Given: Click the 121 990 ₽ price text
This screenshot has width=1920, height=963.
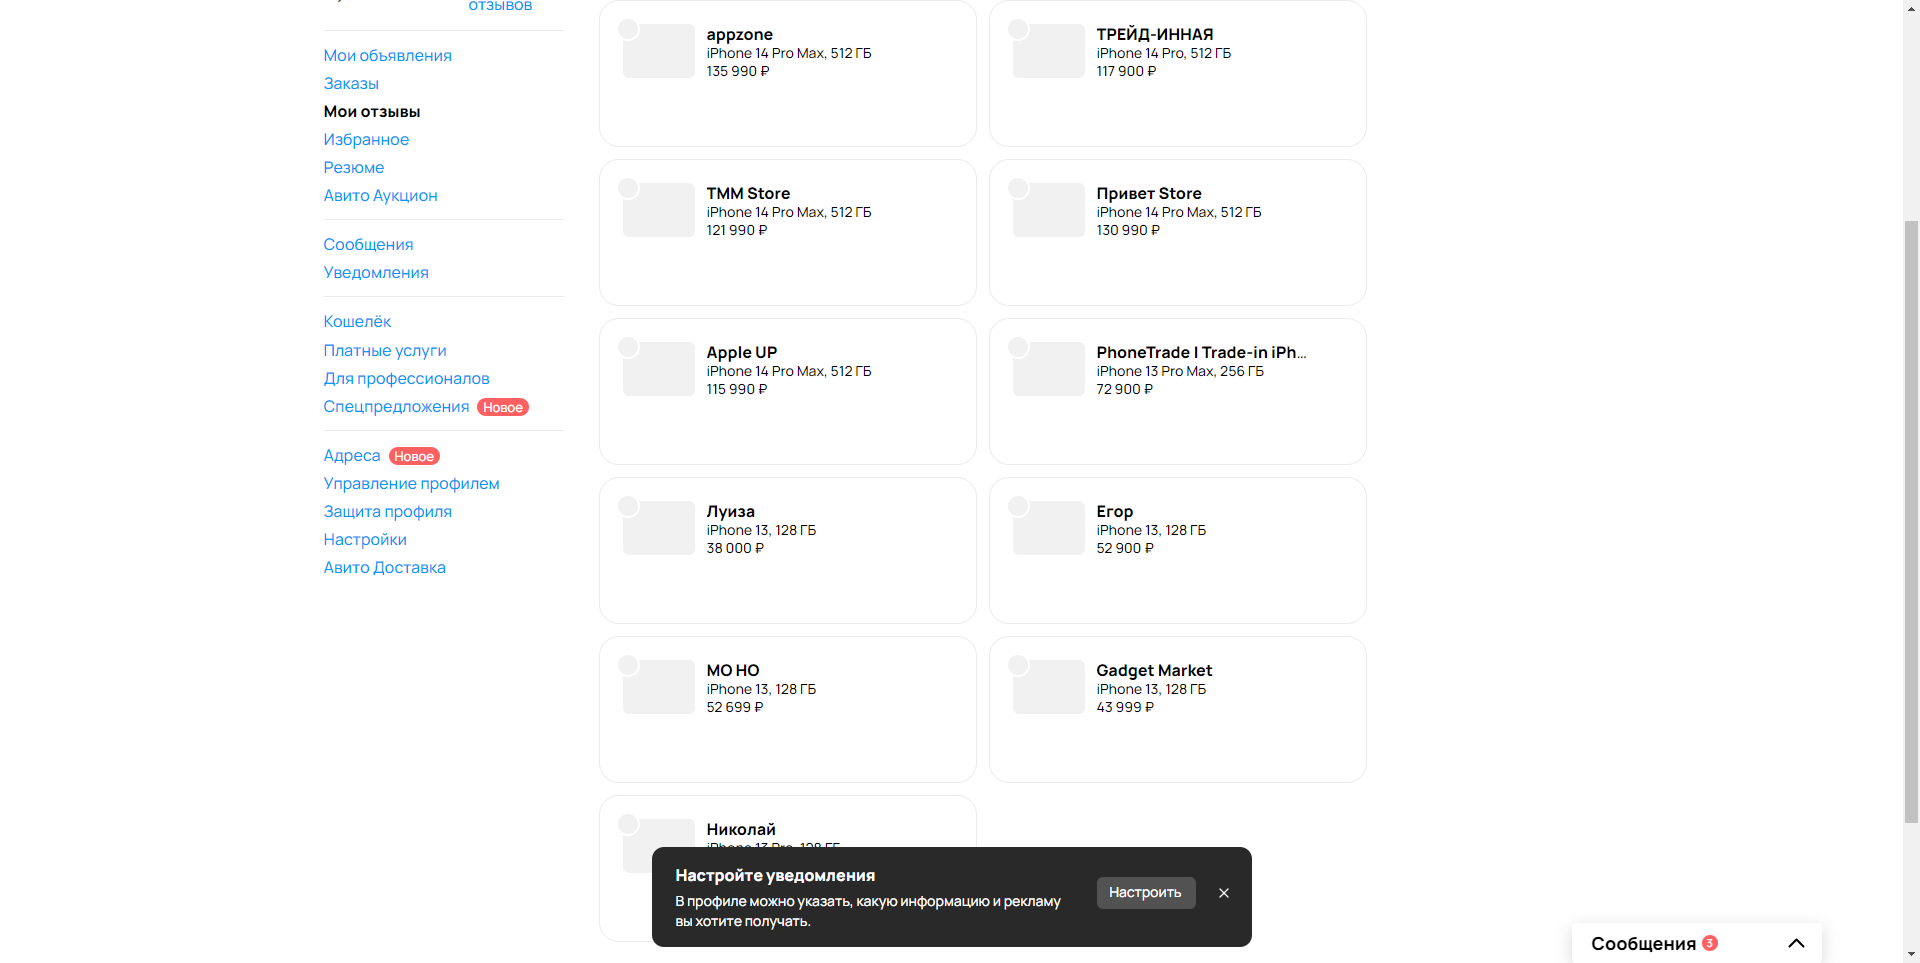Looking at the screenshot, I should click(737, 231).
